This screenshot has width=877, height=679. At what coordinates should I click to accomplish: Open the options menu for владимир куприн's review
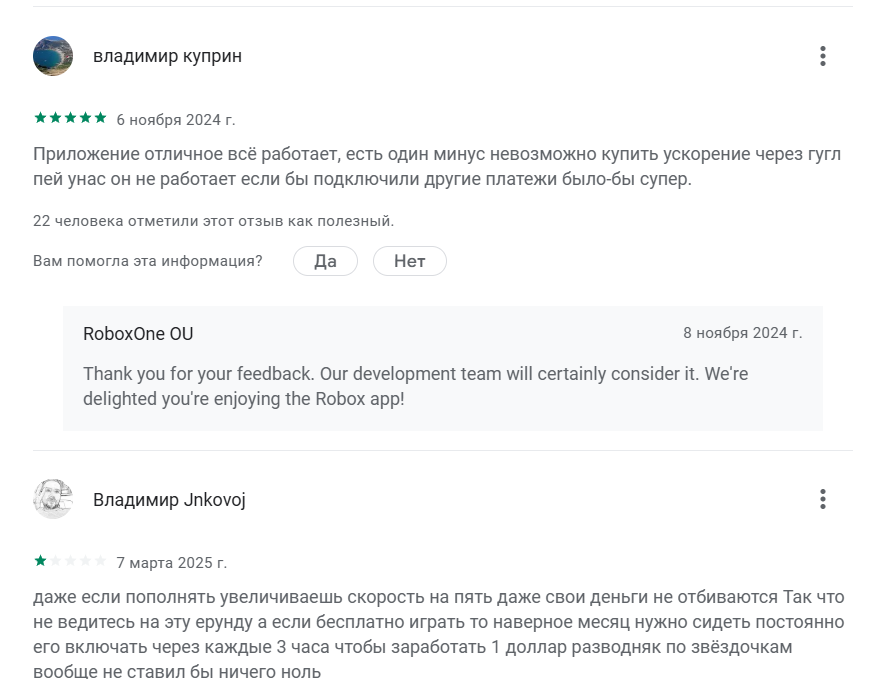pyautogui.click(x=822, y=56)
